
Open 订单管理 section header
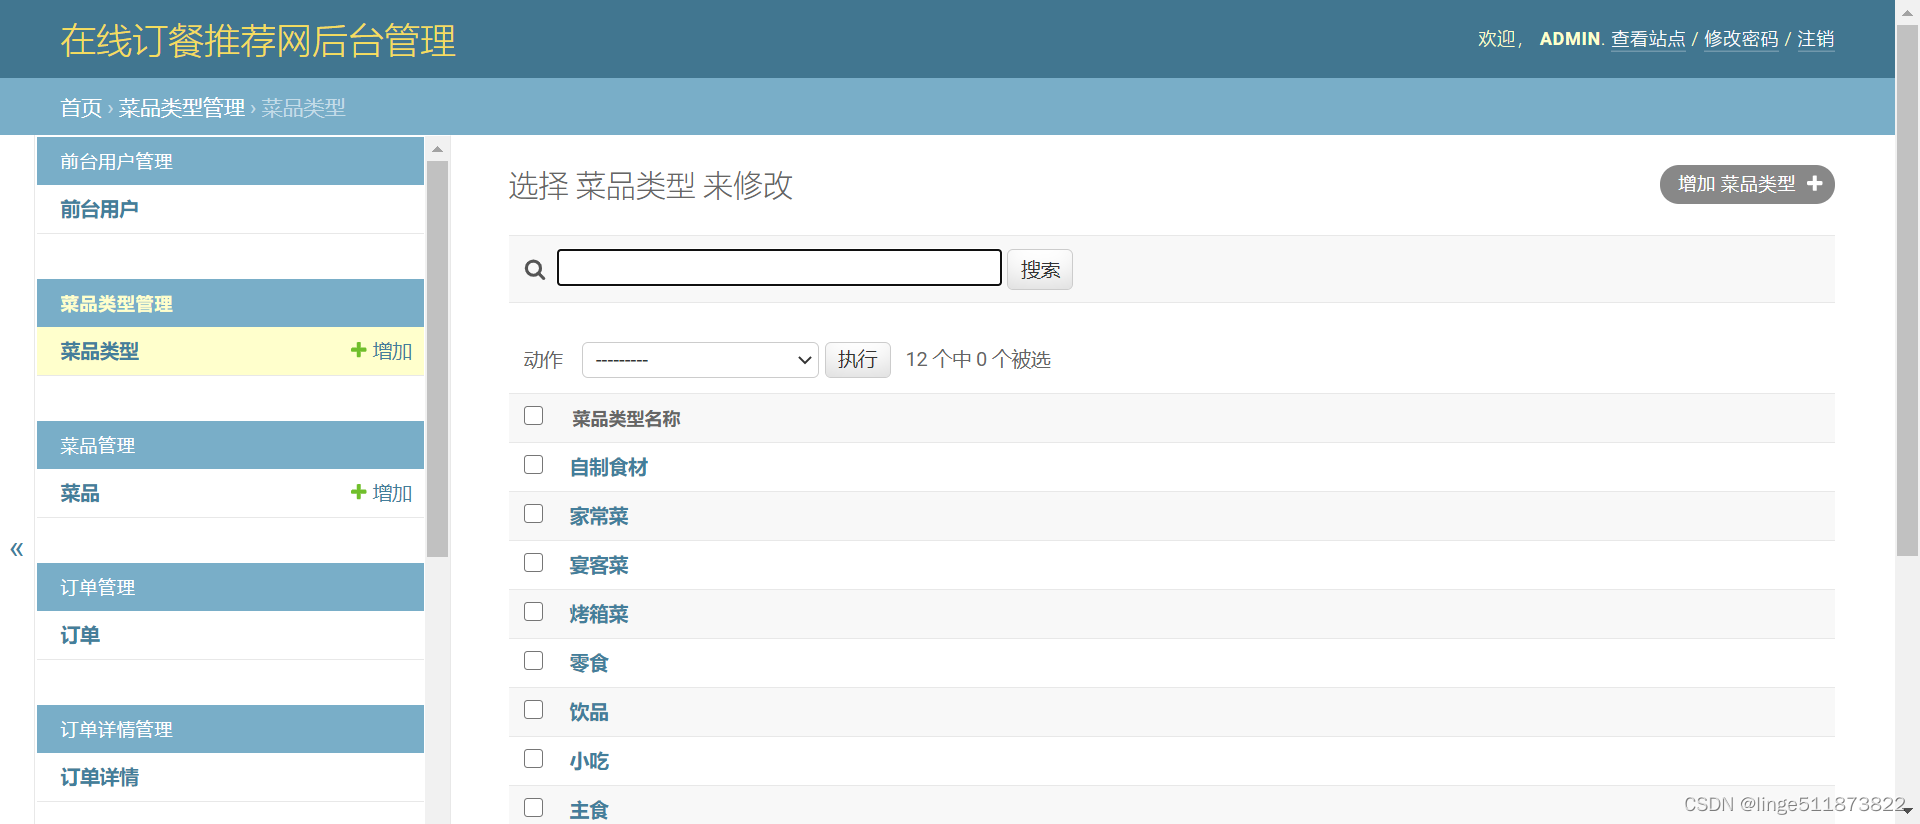pyautogui.click(x=97, y=588)
